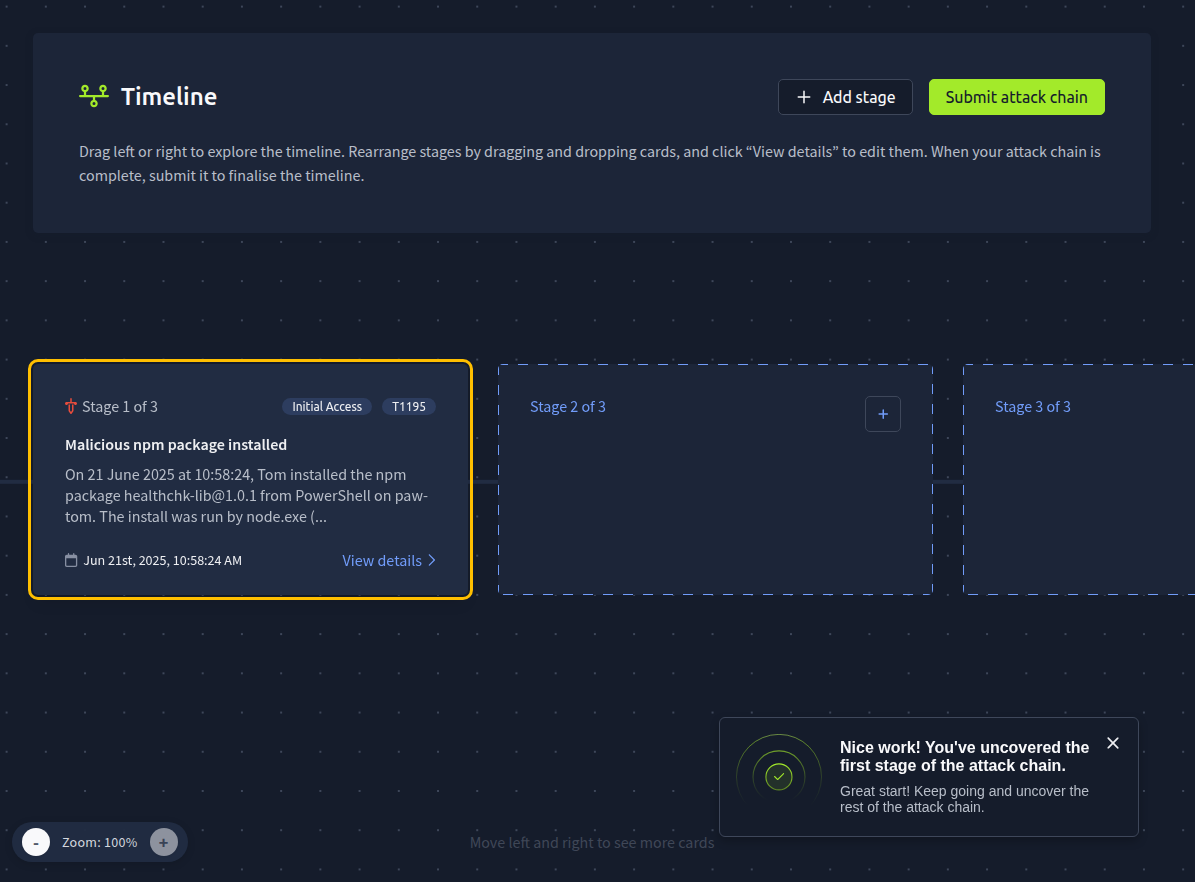1195x882 pixels.
Task: Submit the attack chain
Action: (x=1017, y=97)
